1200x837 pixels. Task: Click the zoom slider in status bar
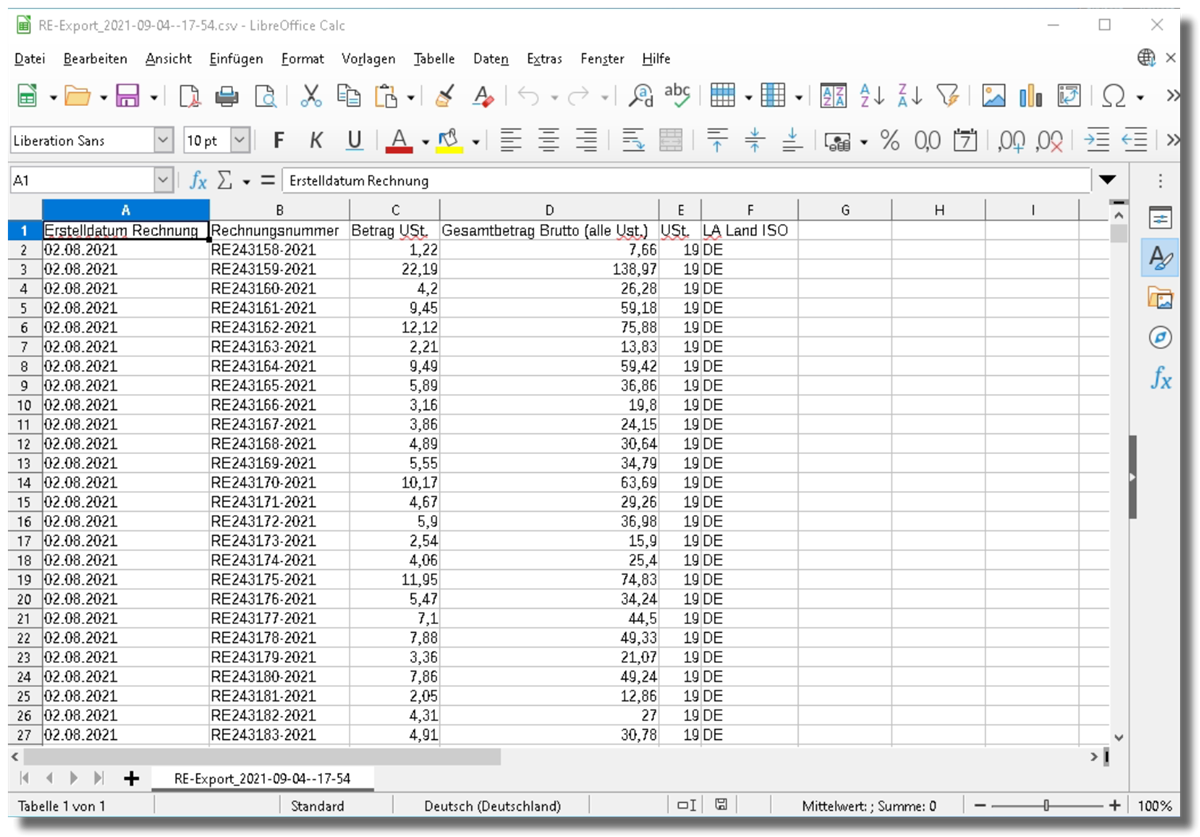point(1046,806)
